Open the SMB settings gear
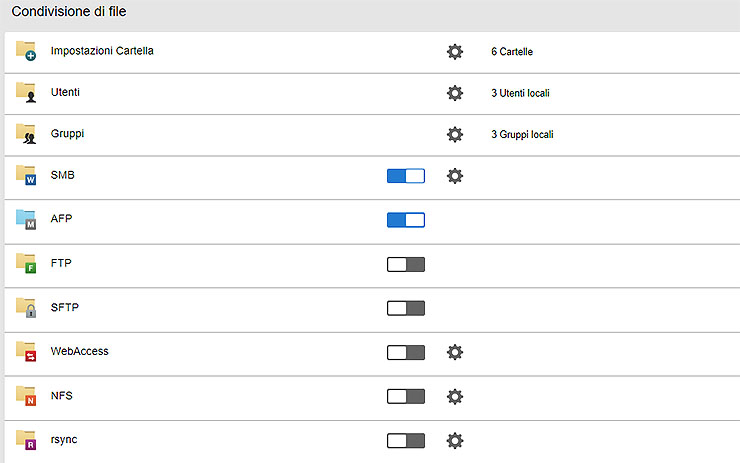 pos(455,176)
